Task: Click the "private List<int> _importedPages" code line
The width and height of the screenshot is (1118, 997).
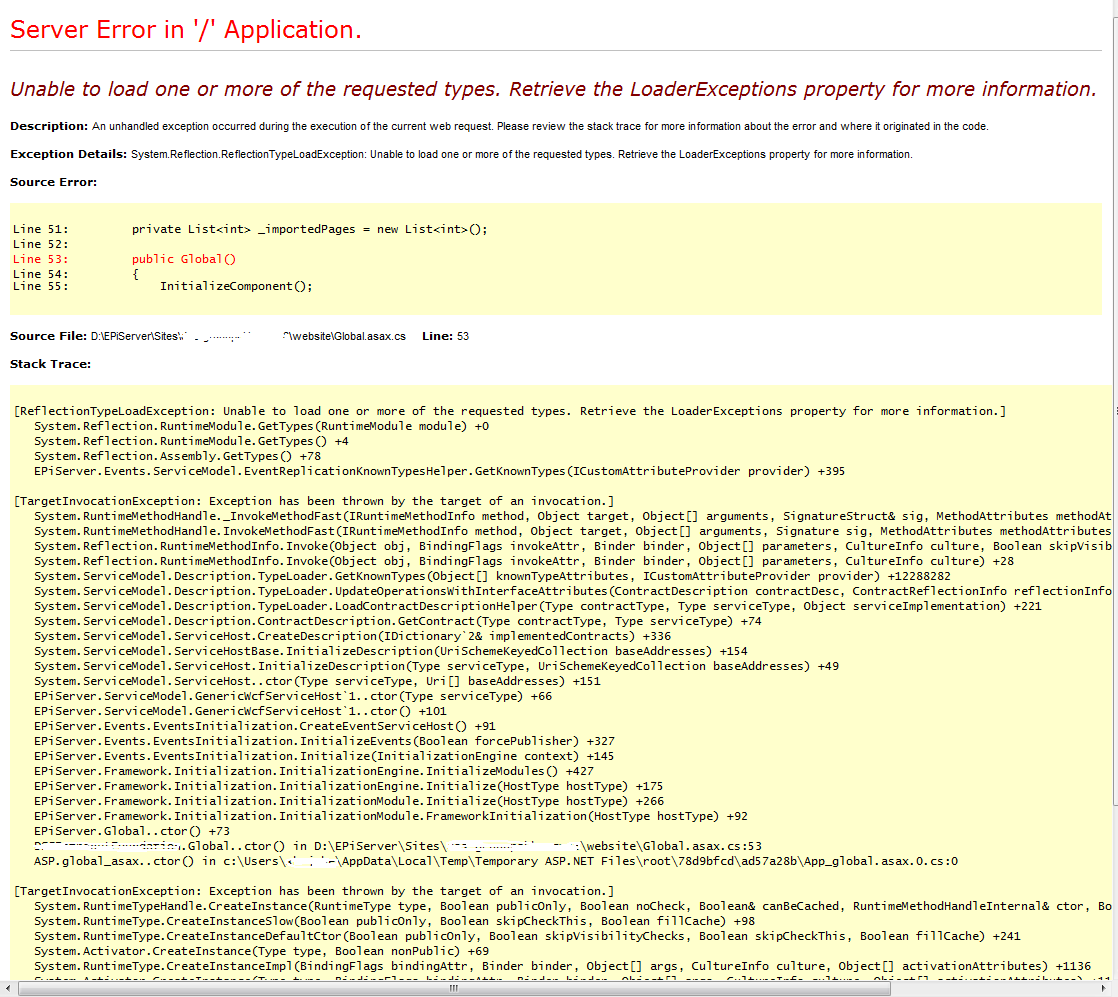Action: point(309,229)
